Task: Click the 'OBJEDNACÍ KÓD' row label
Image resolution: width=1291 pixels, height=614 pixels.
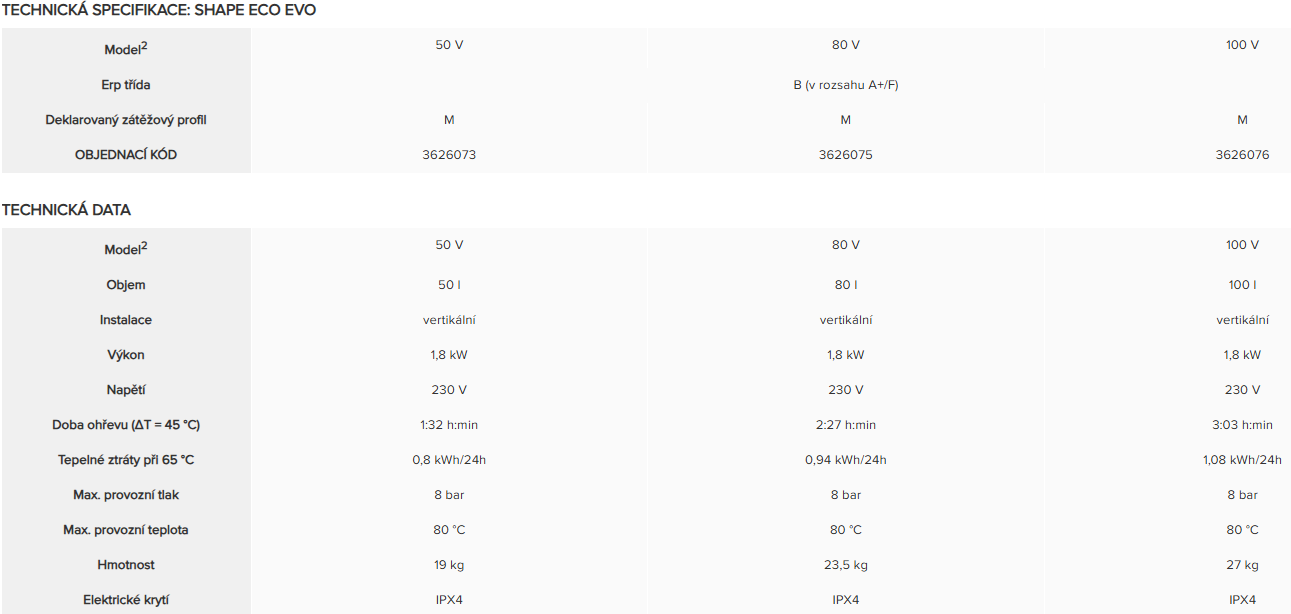Action: tap(126, 155)
